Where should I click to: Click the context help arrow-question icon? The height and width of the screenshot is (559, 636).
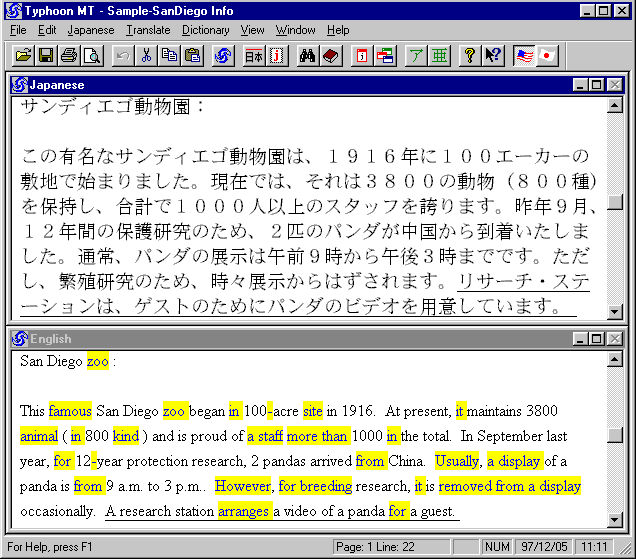pos(493,55)
